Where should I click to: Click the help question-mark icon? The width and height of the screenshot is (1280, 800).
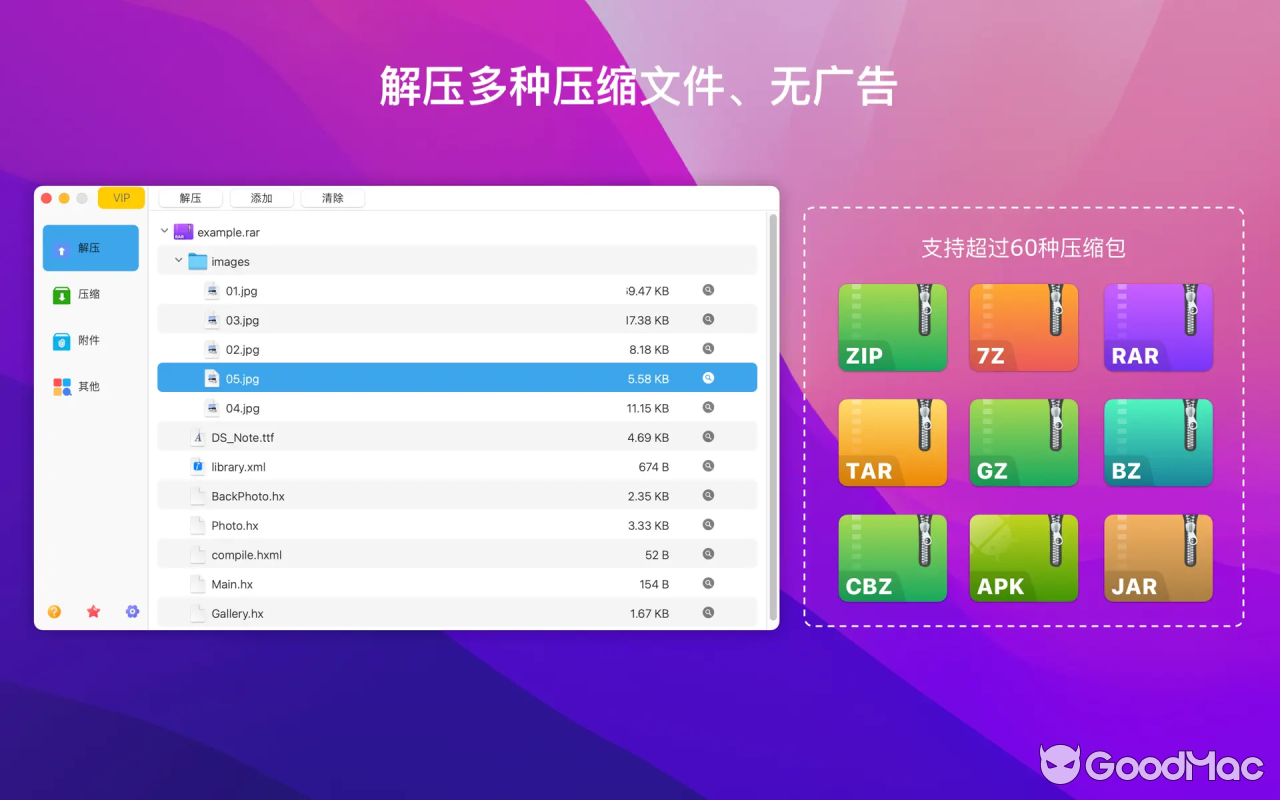54,611
